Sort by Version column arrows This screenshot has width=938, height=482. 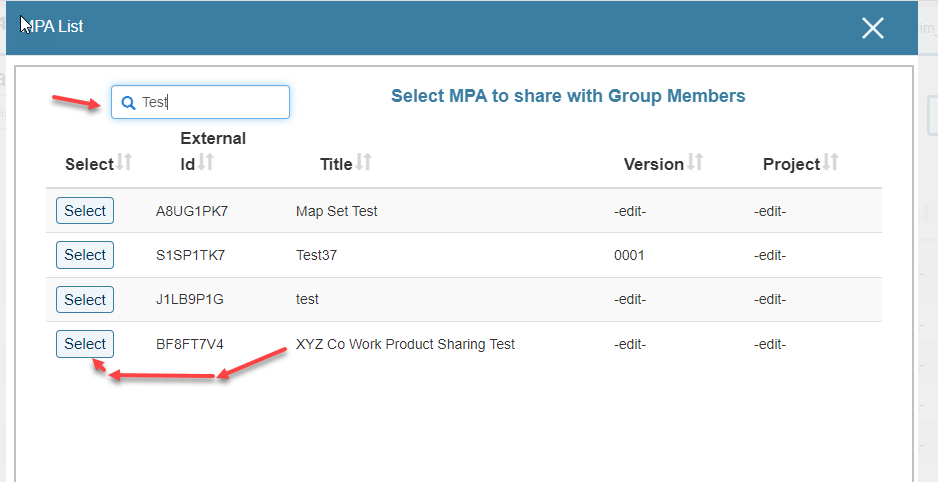(695, 162)
